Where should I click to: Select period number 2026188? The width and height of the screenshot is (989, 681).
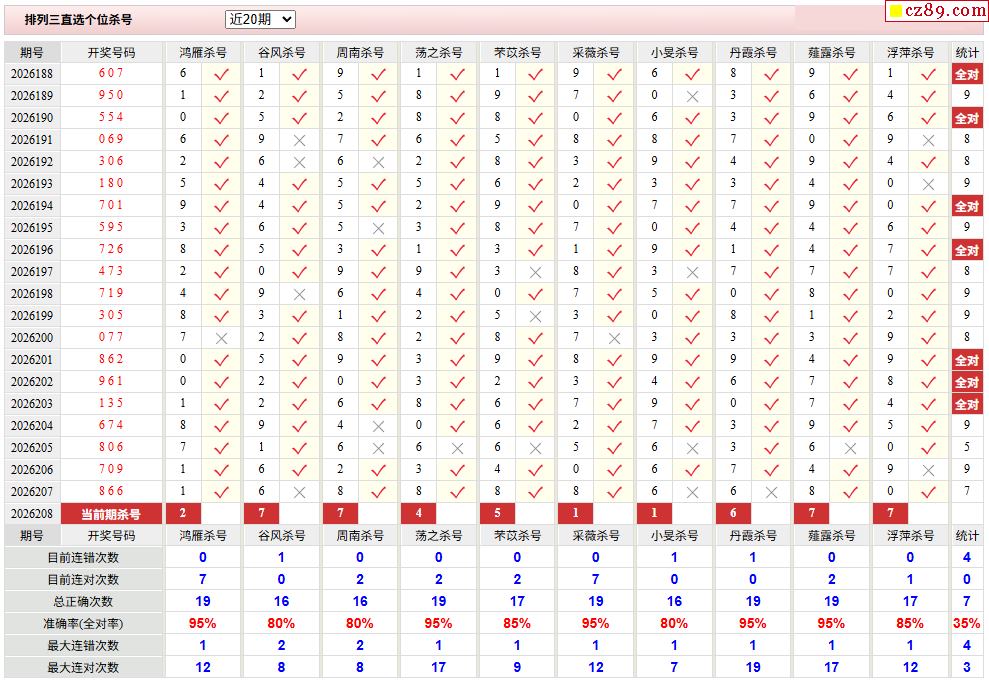(32, 74)
